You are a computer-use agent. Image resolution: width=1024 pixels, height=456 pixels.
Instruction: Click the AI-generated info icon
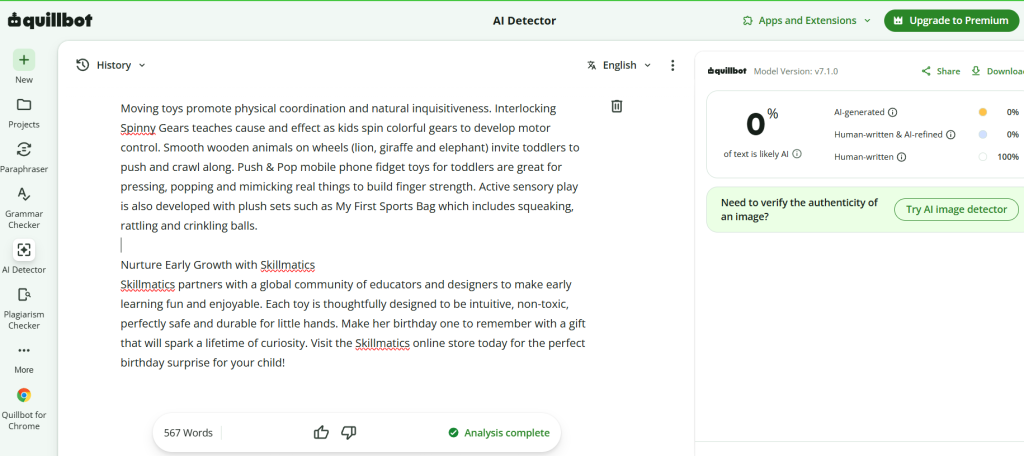pyautogui.click(x=892, y=112)
